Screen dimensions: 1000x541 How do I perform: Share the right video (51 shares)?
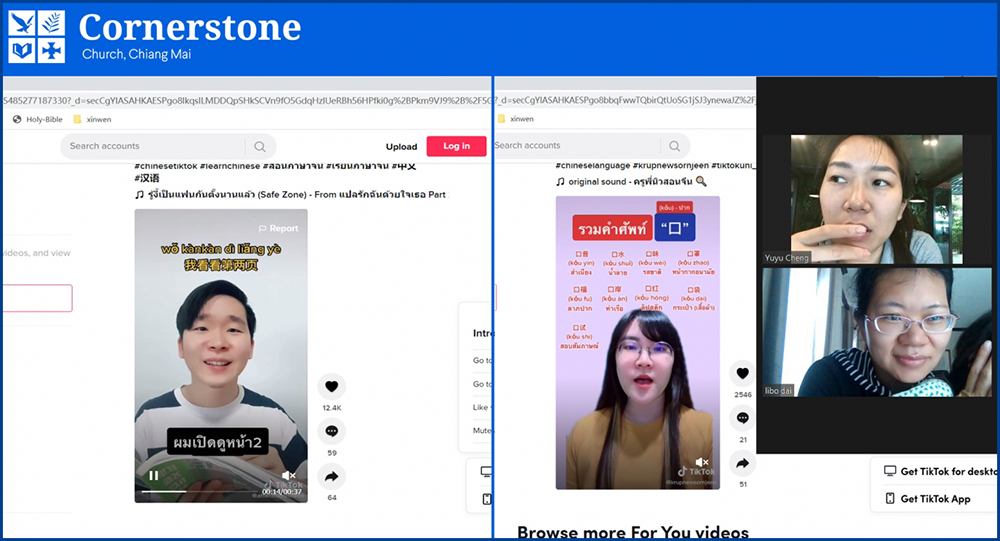[x=742, y=463]
